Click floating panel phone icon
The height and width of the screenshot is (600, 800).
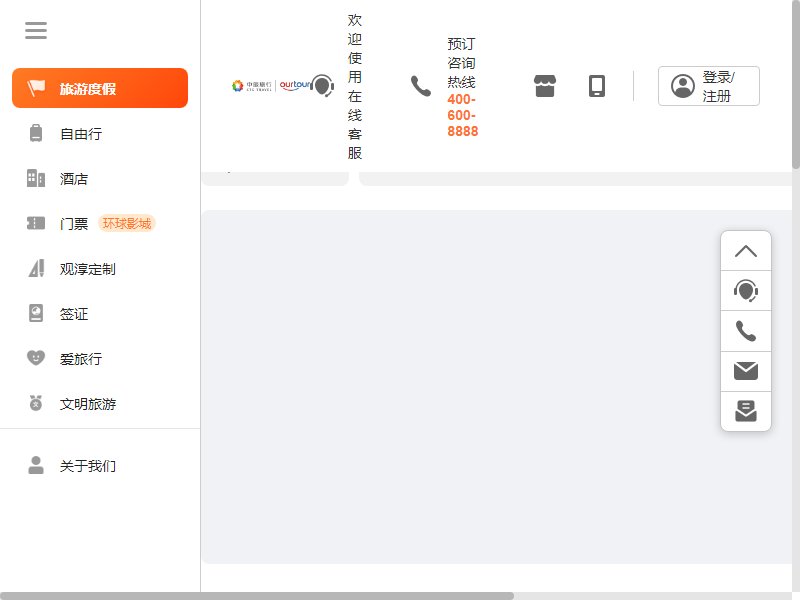pyautogui.click(x=746, y=331)
